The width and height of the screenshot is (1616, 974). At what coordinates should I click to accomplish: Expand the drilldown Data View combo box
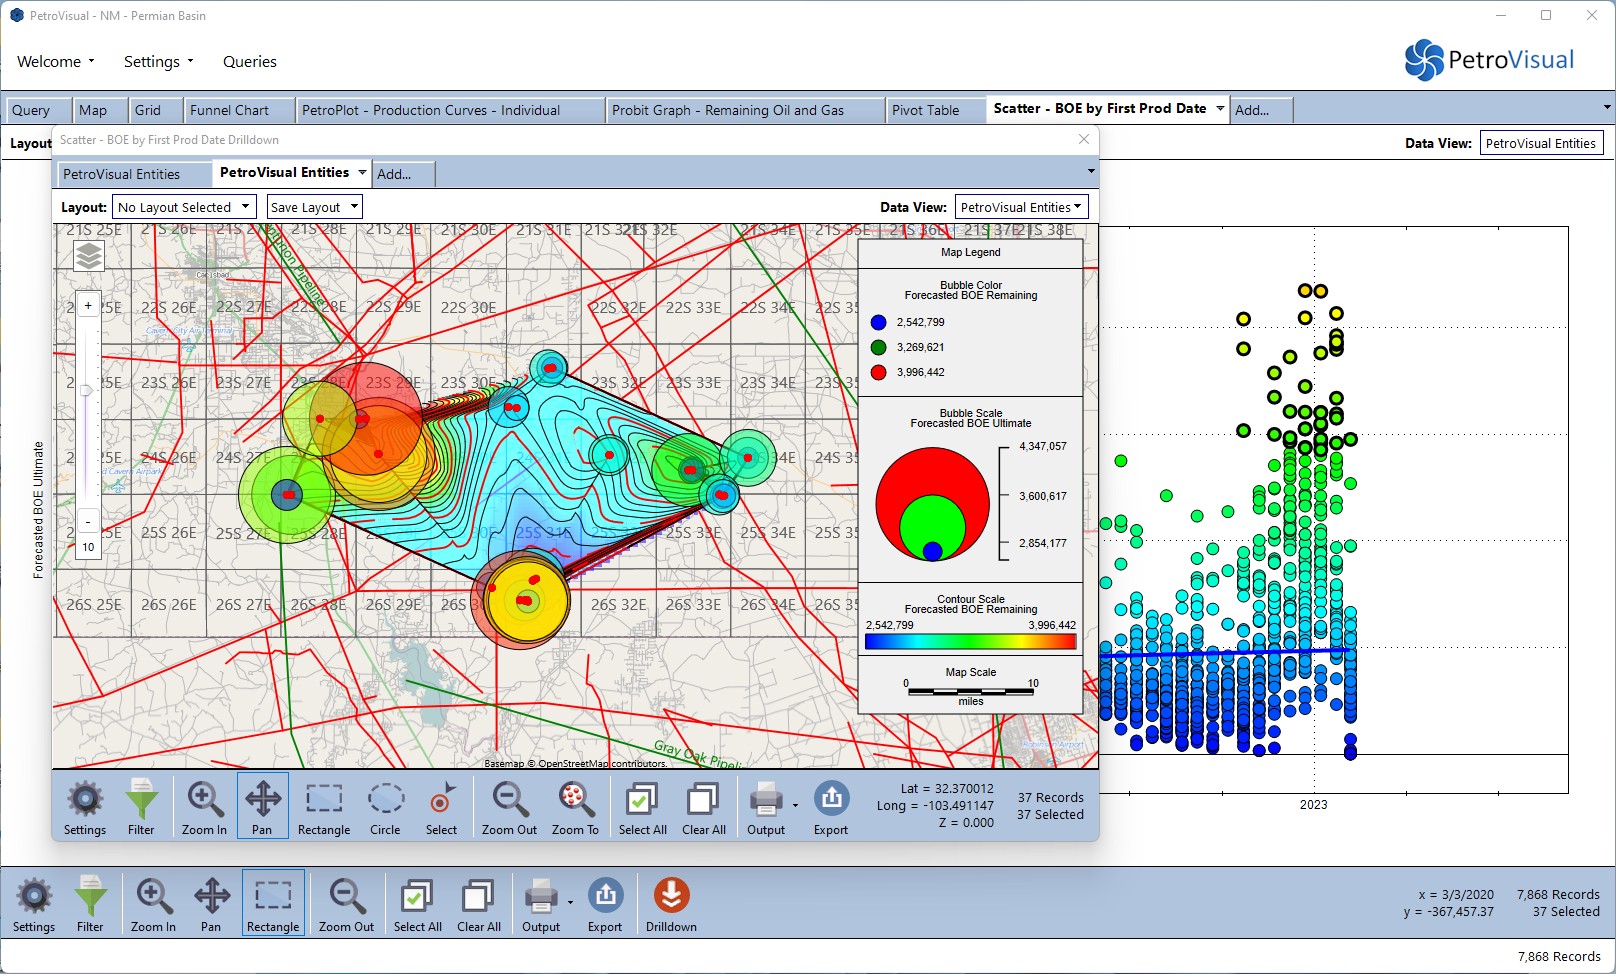(x=1021, y=207)
